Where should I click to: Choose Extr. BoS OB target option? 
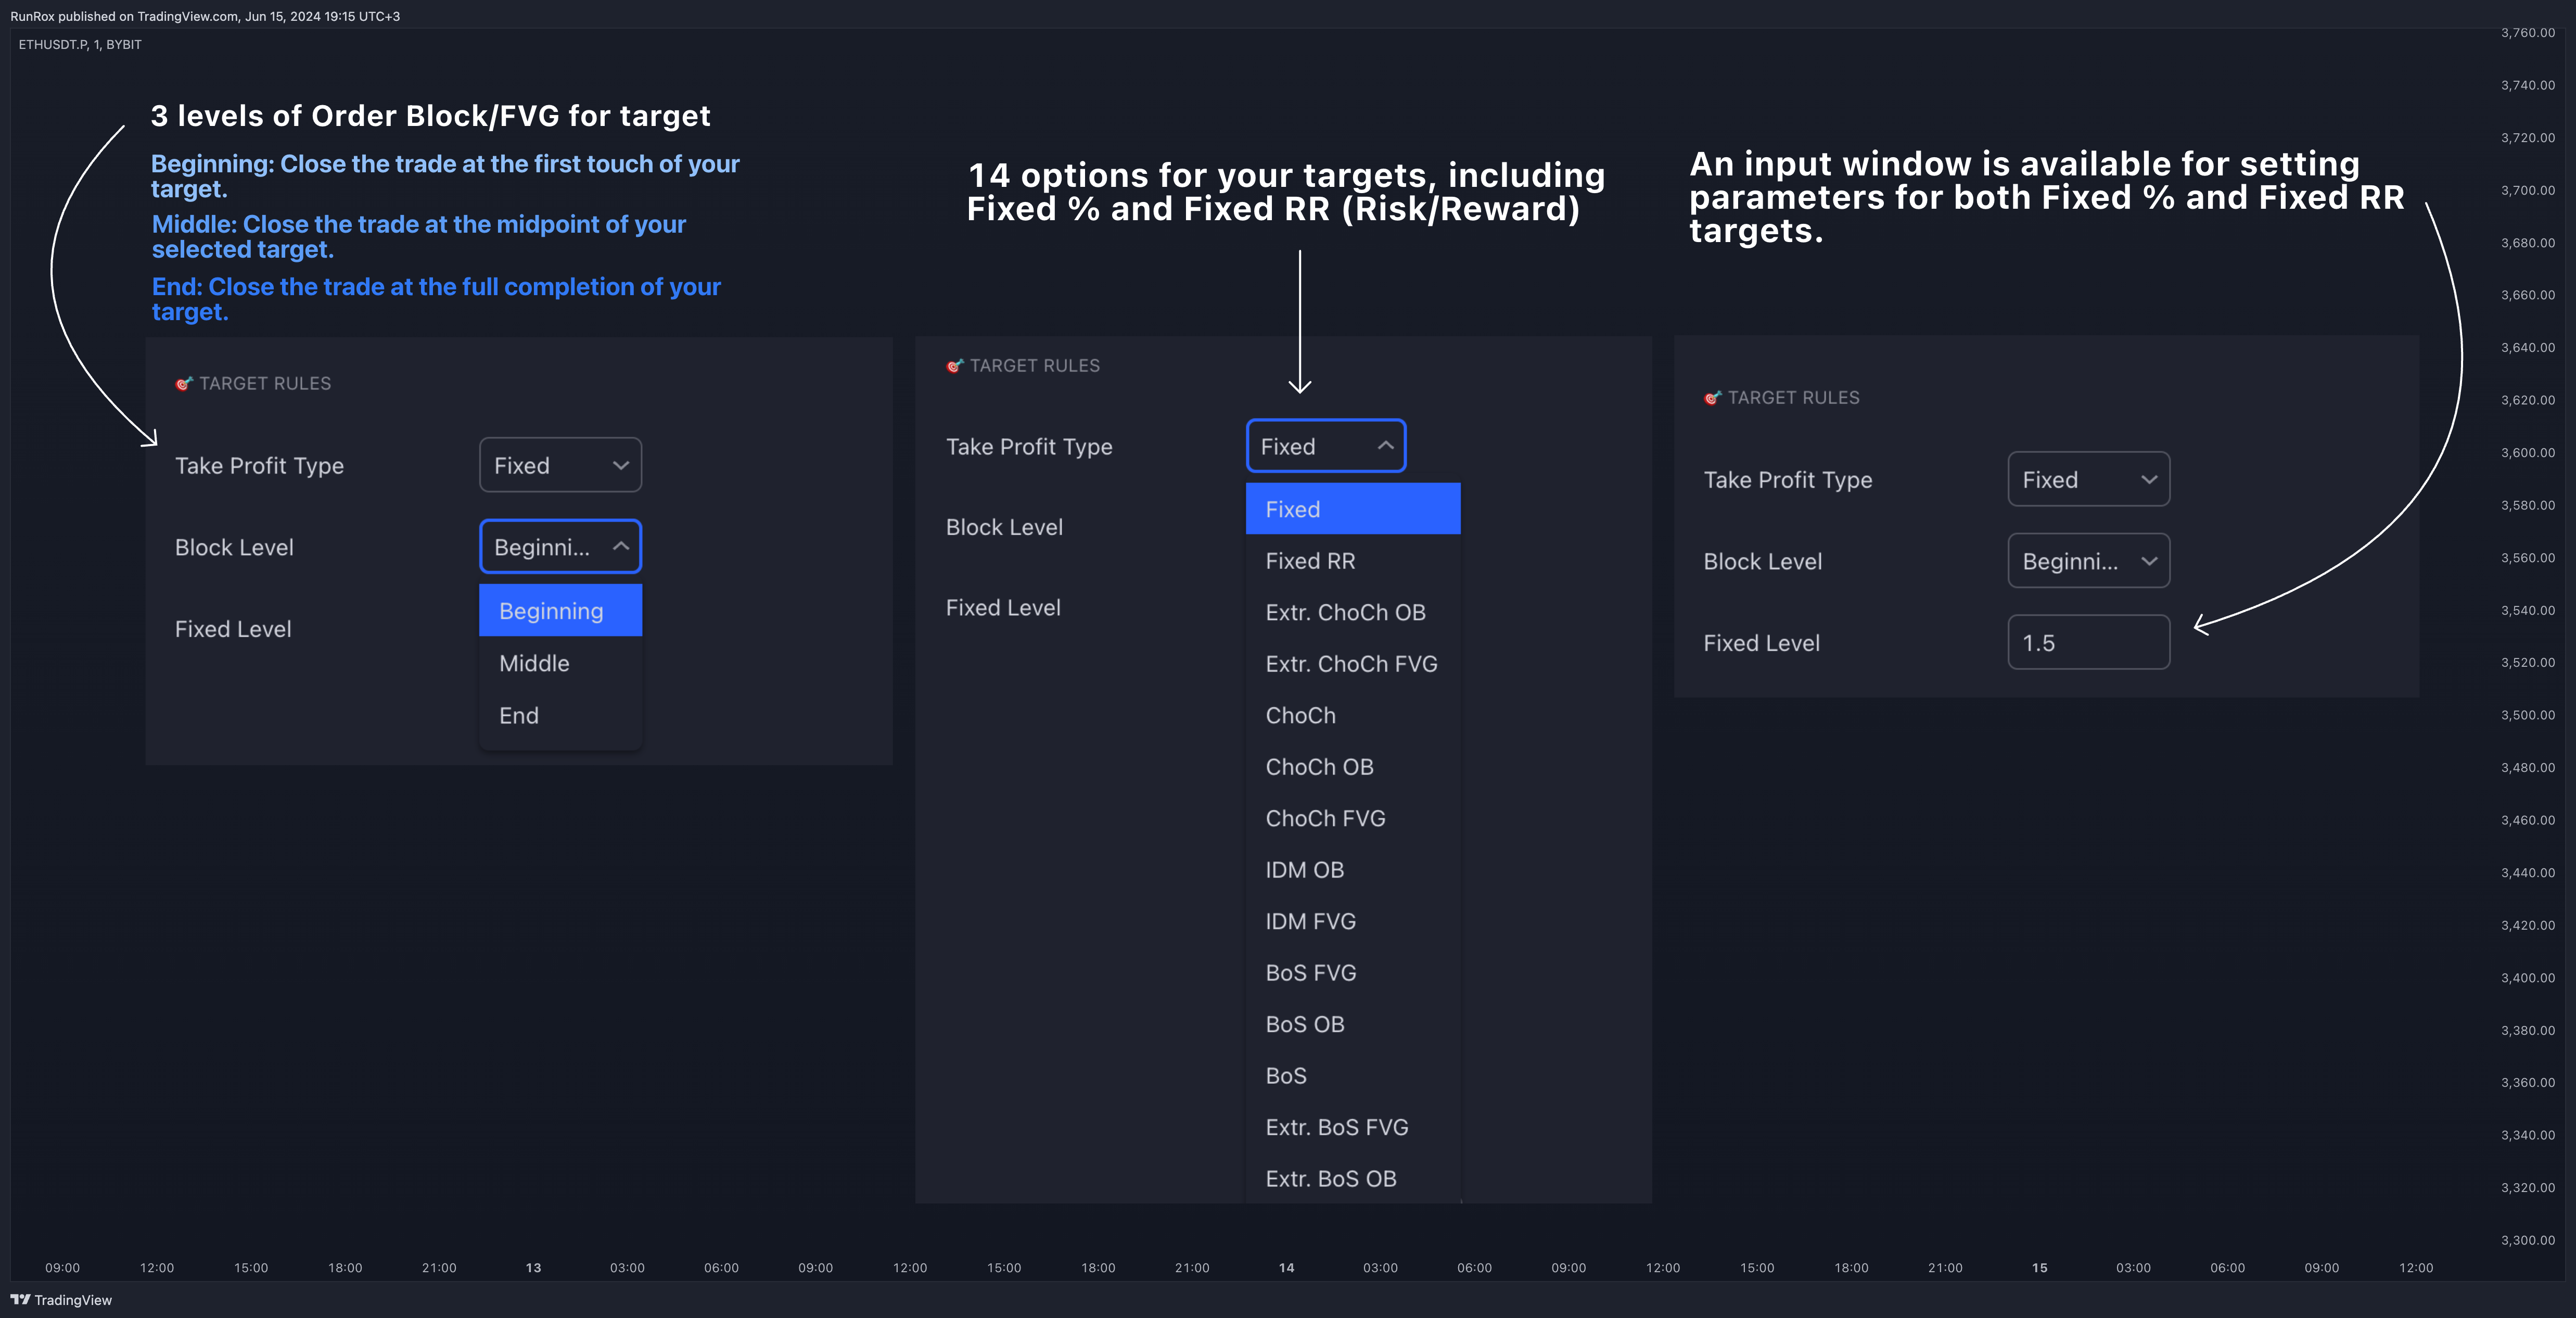coord(1353,1179)
